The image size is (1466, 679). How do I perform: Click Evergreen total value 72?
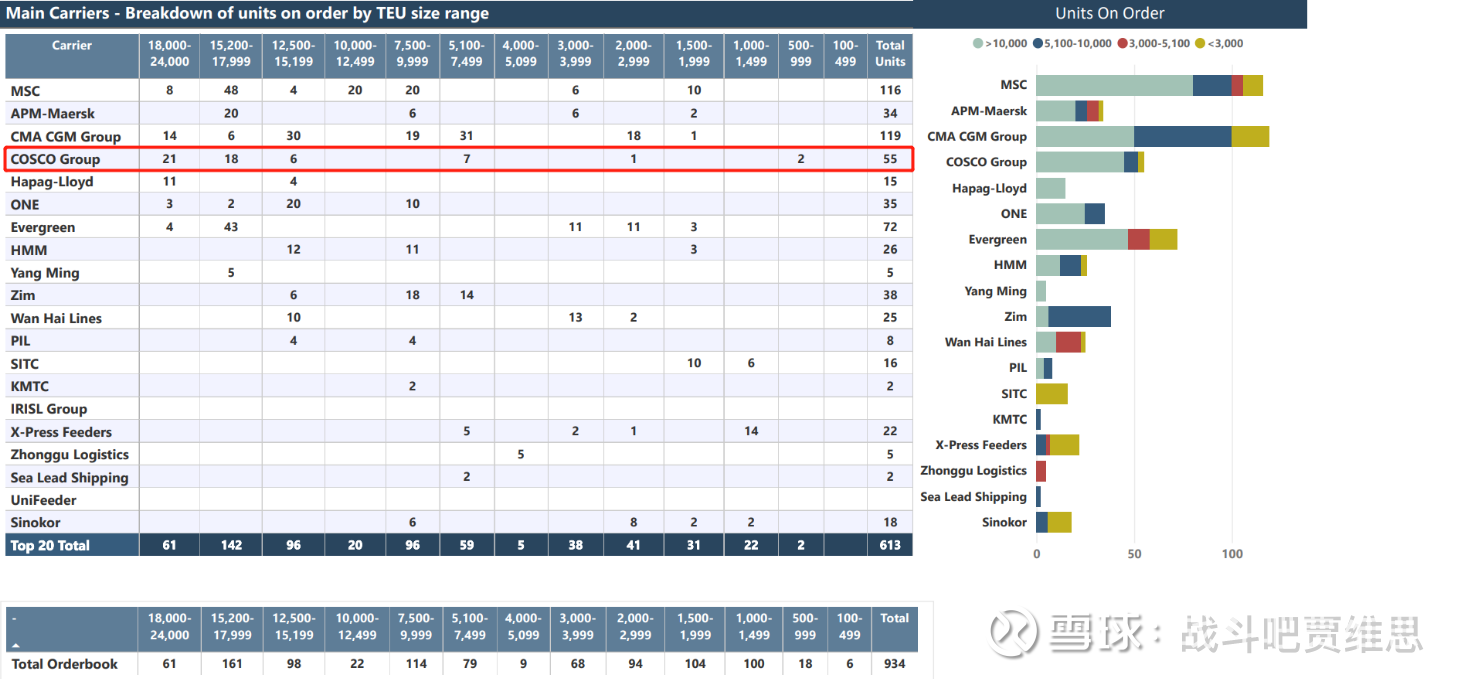pos(890,227)
